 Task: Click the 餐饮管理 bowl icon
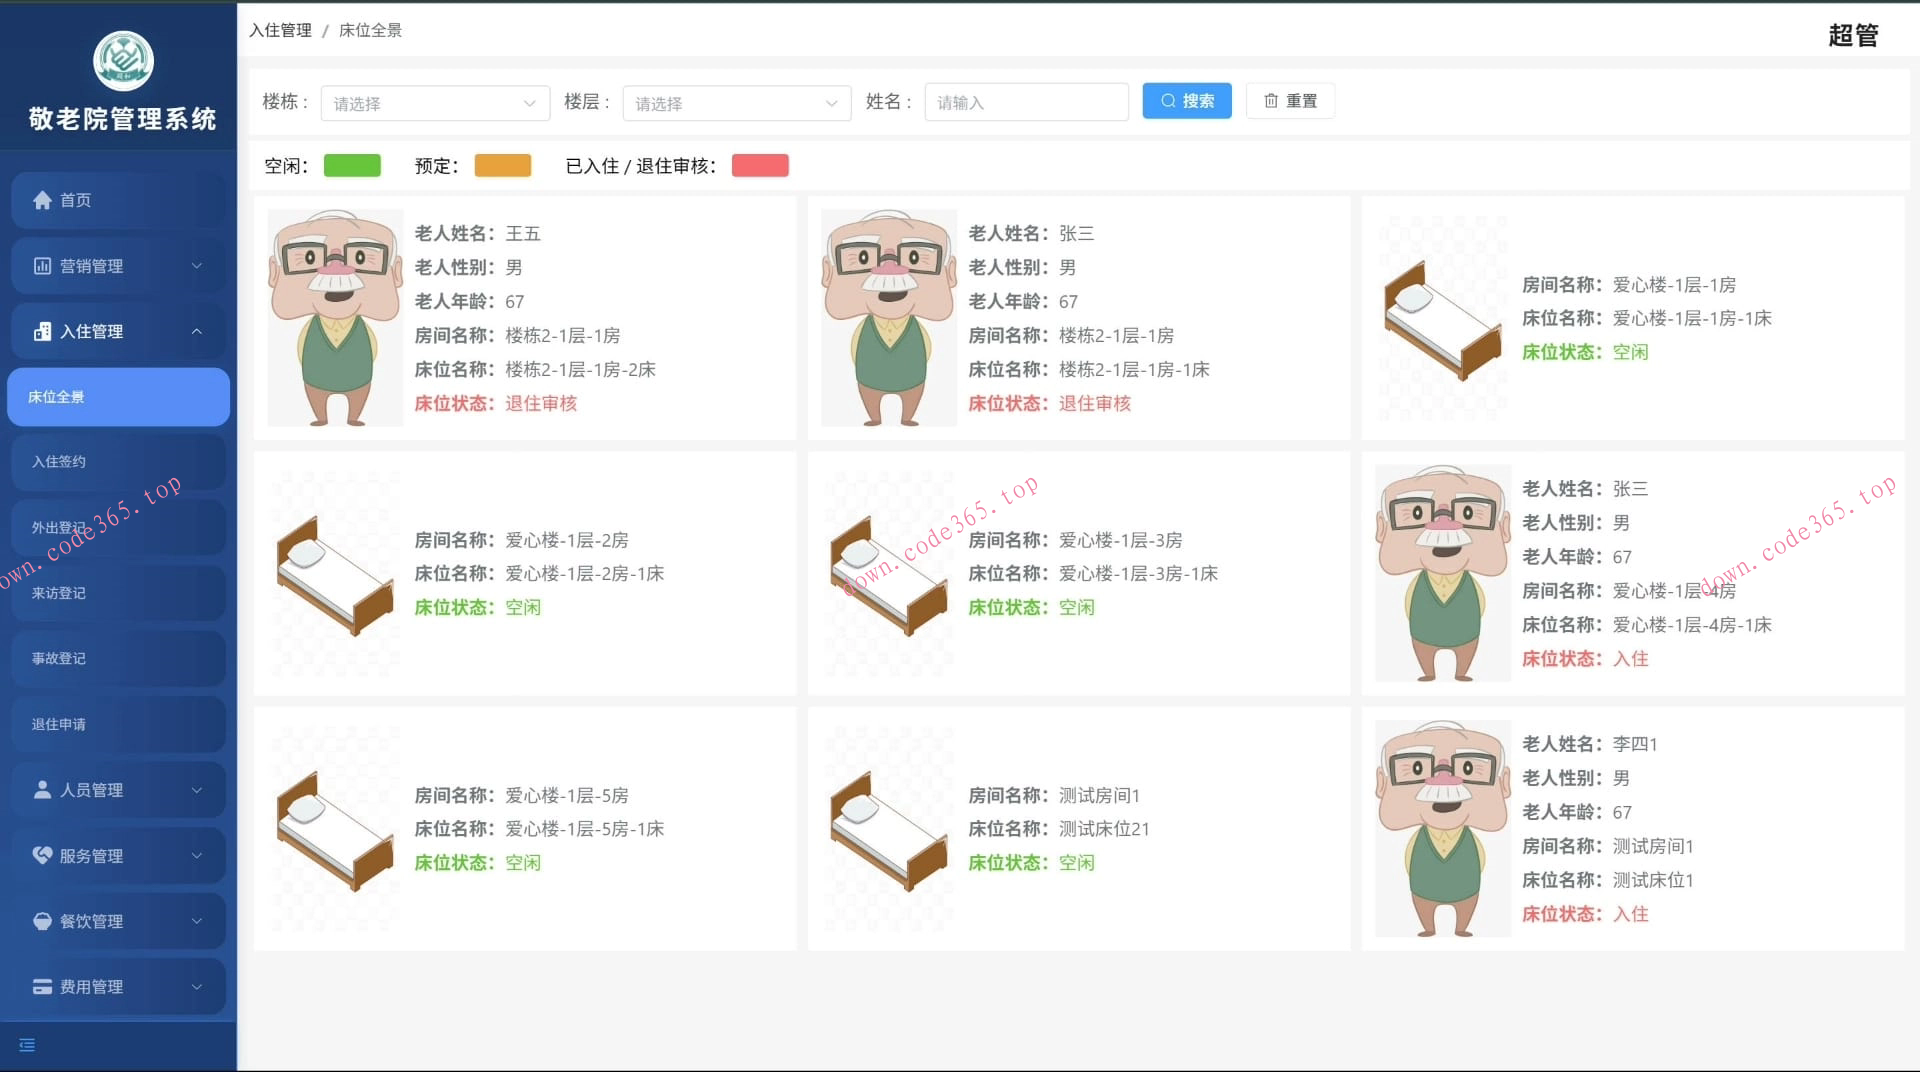coord(42,921)
